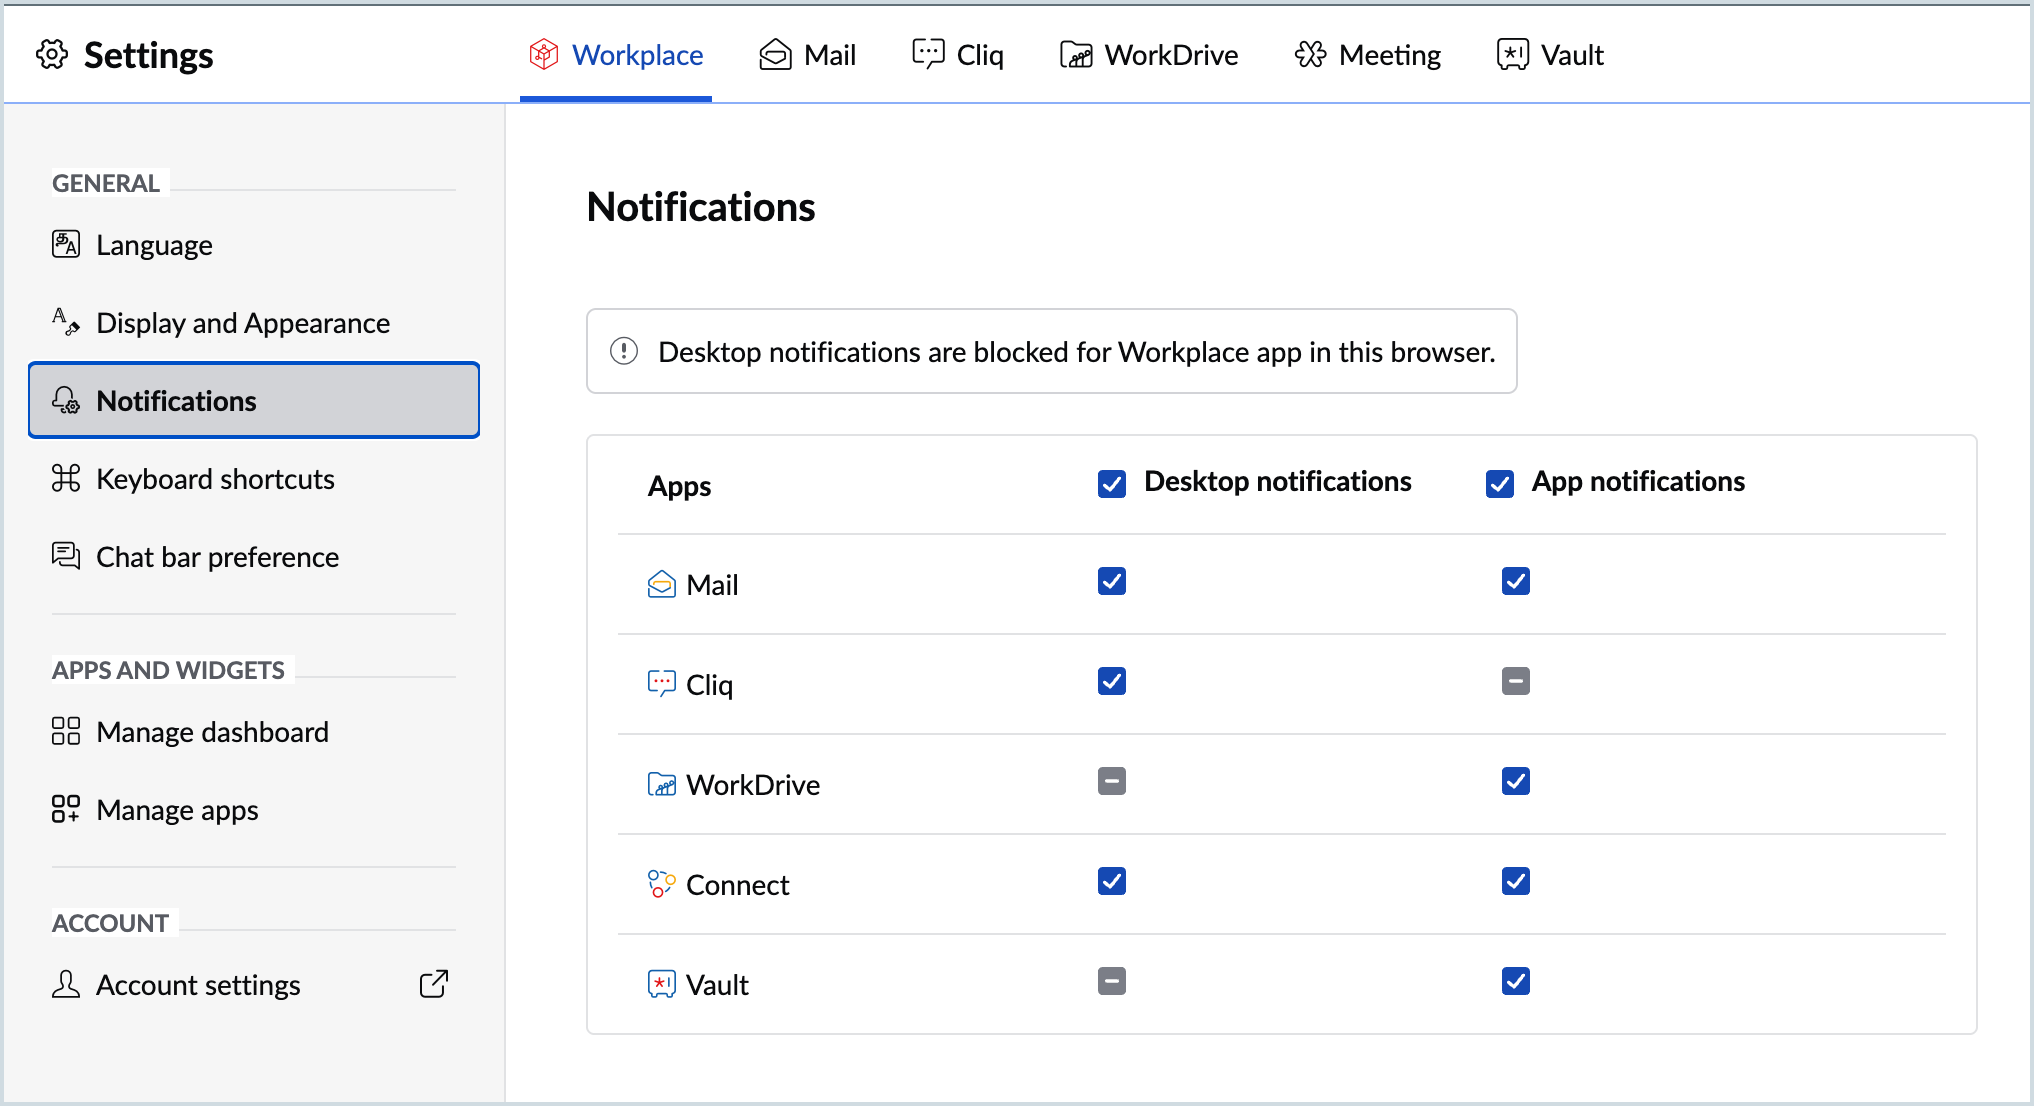2034x1106 pixels.
Task: Click the App notifications column label
Action: pos(1639,481)
